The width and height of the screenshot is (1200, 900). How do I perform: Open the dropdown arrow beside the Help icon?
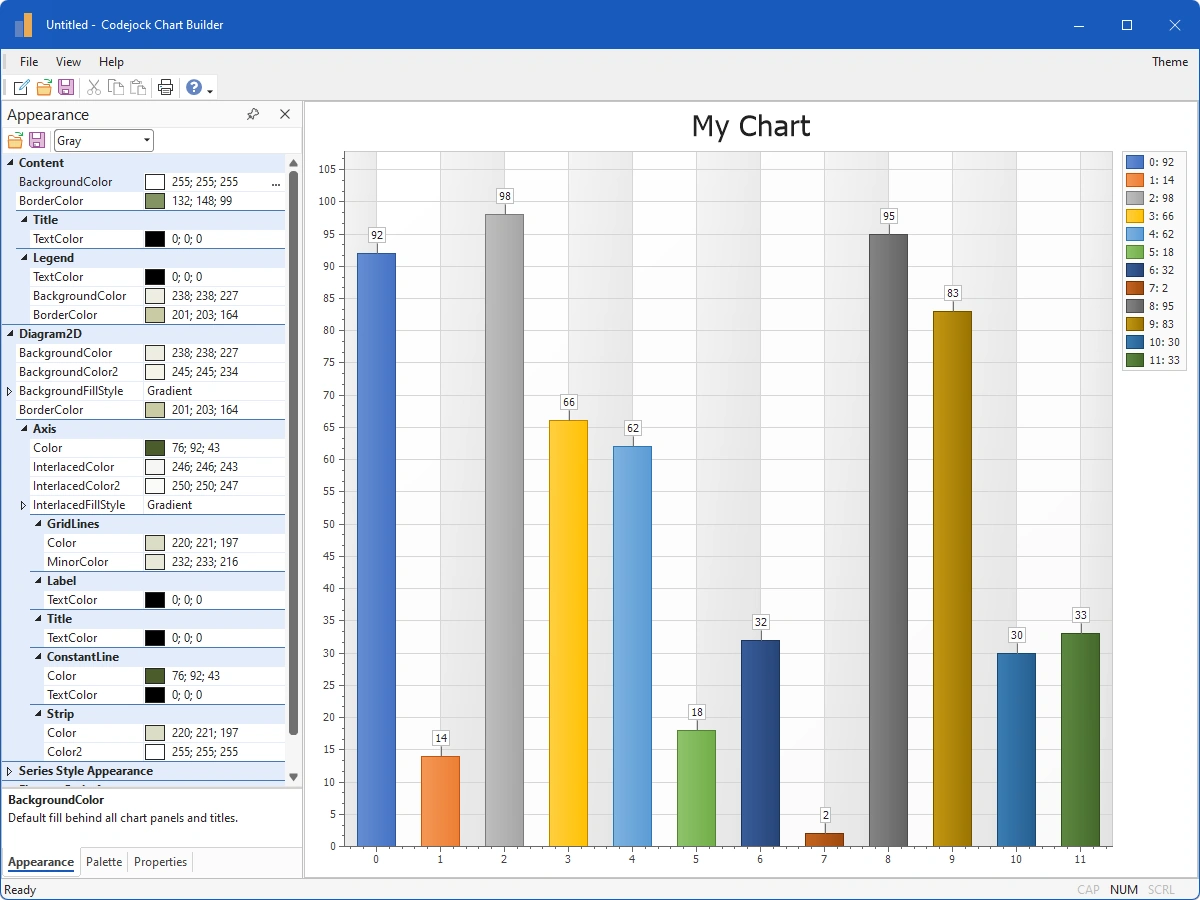210,91
